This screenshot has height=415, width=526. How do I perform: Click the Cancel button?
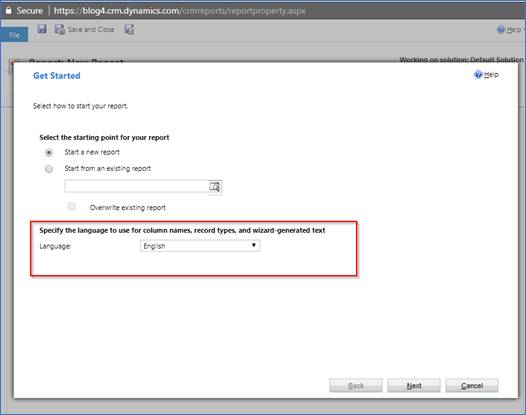[x=472, y=385]
